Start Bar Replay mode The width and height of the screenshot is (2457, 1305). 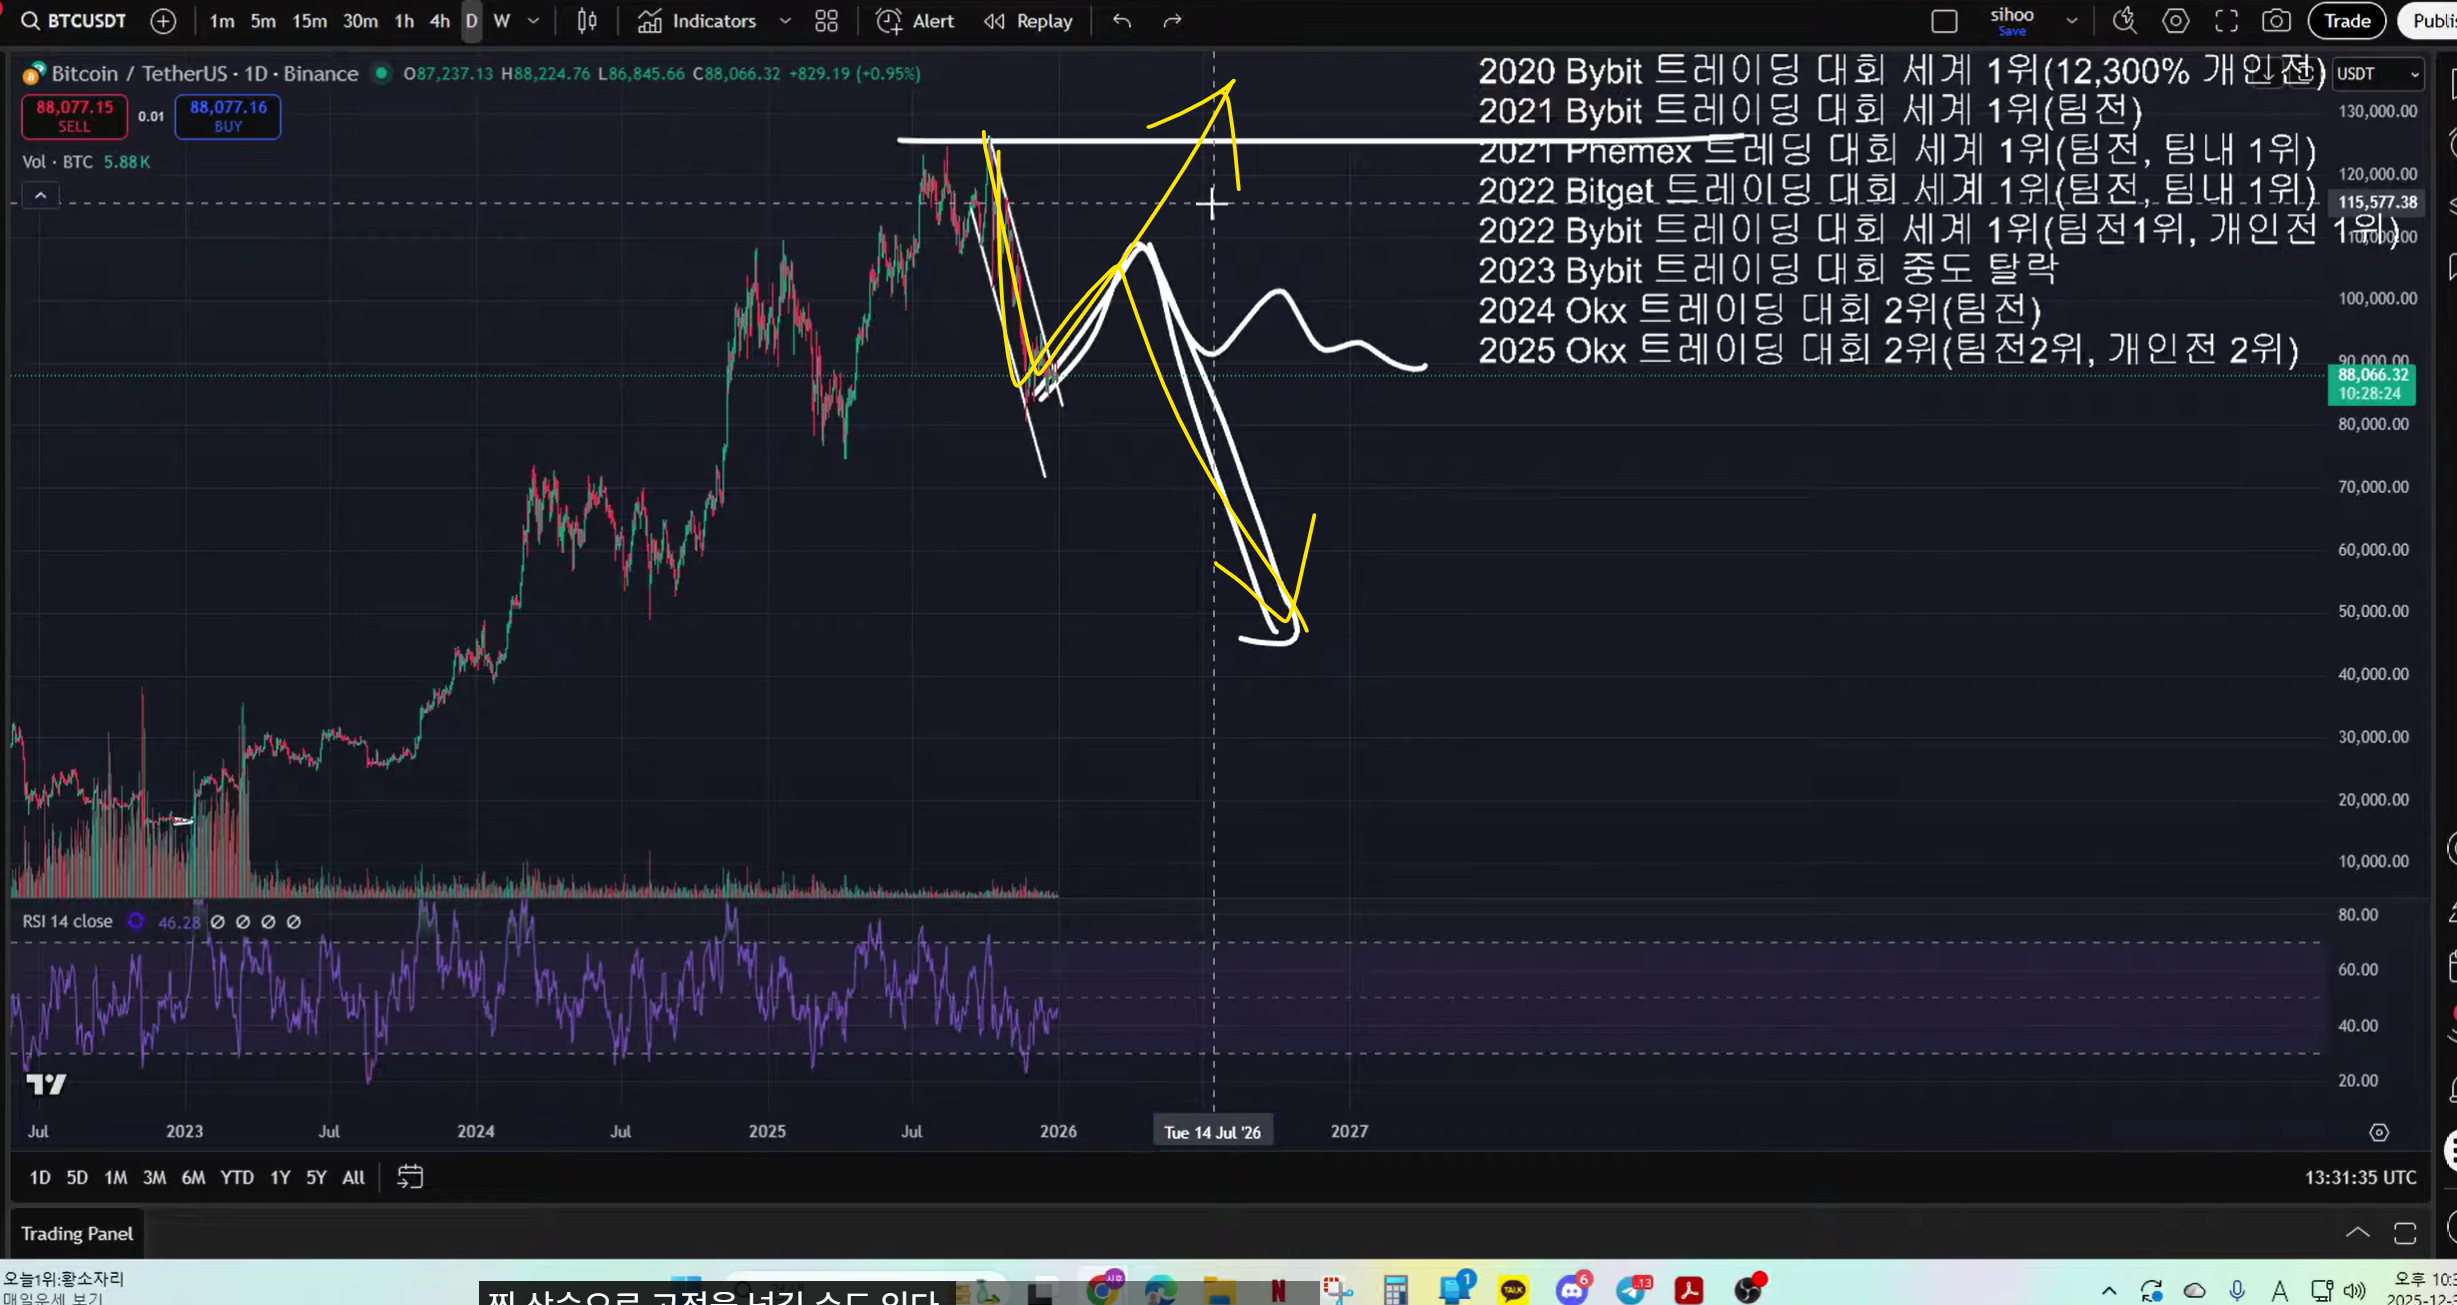click(1028, 21)
